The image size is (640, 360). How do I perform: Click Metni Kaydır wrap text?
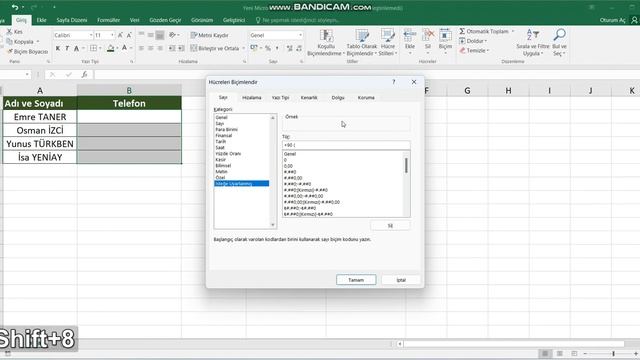click(210, 36)
